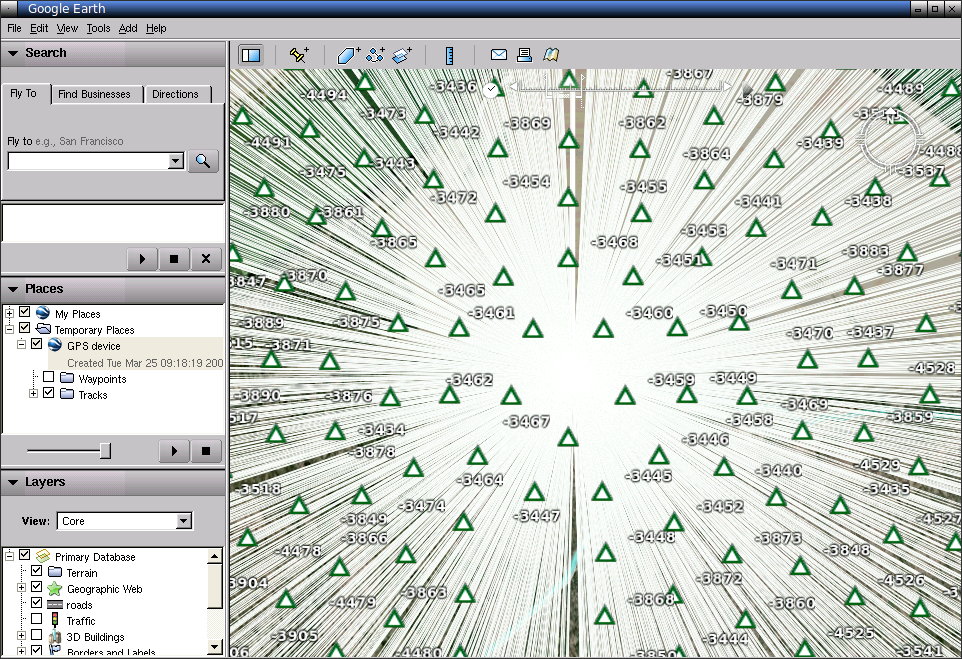Expand the Tracks tree node
The image size is (962, 659).
(x=34, y=394)
